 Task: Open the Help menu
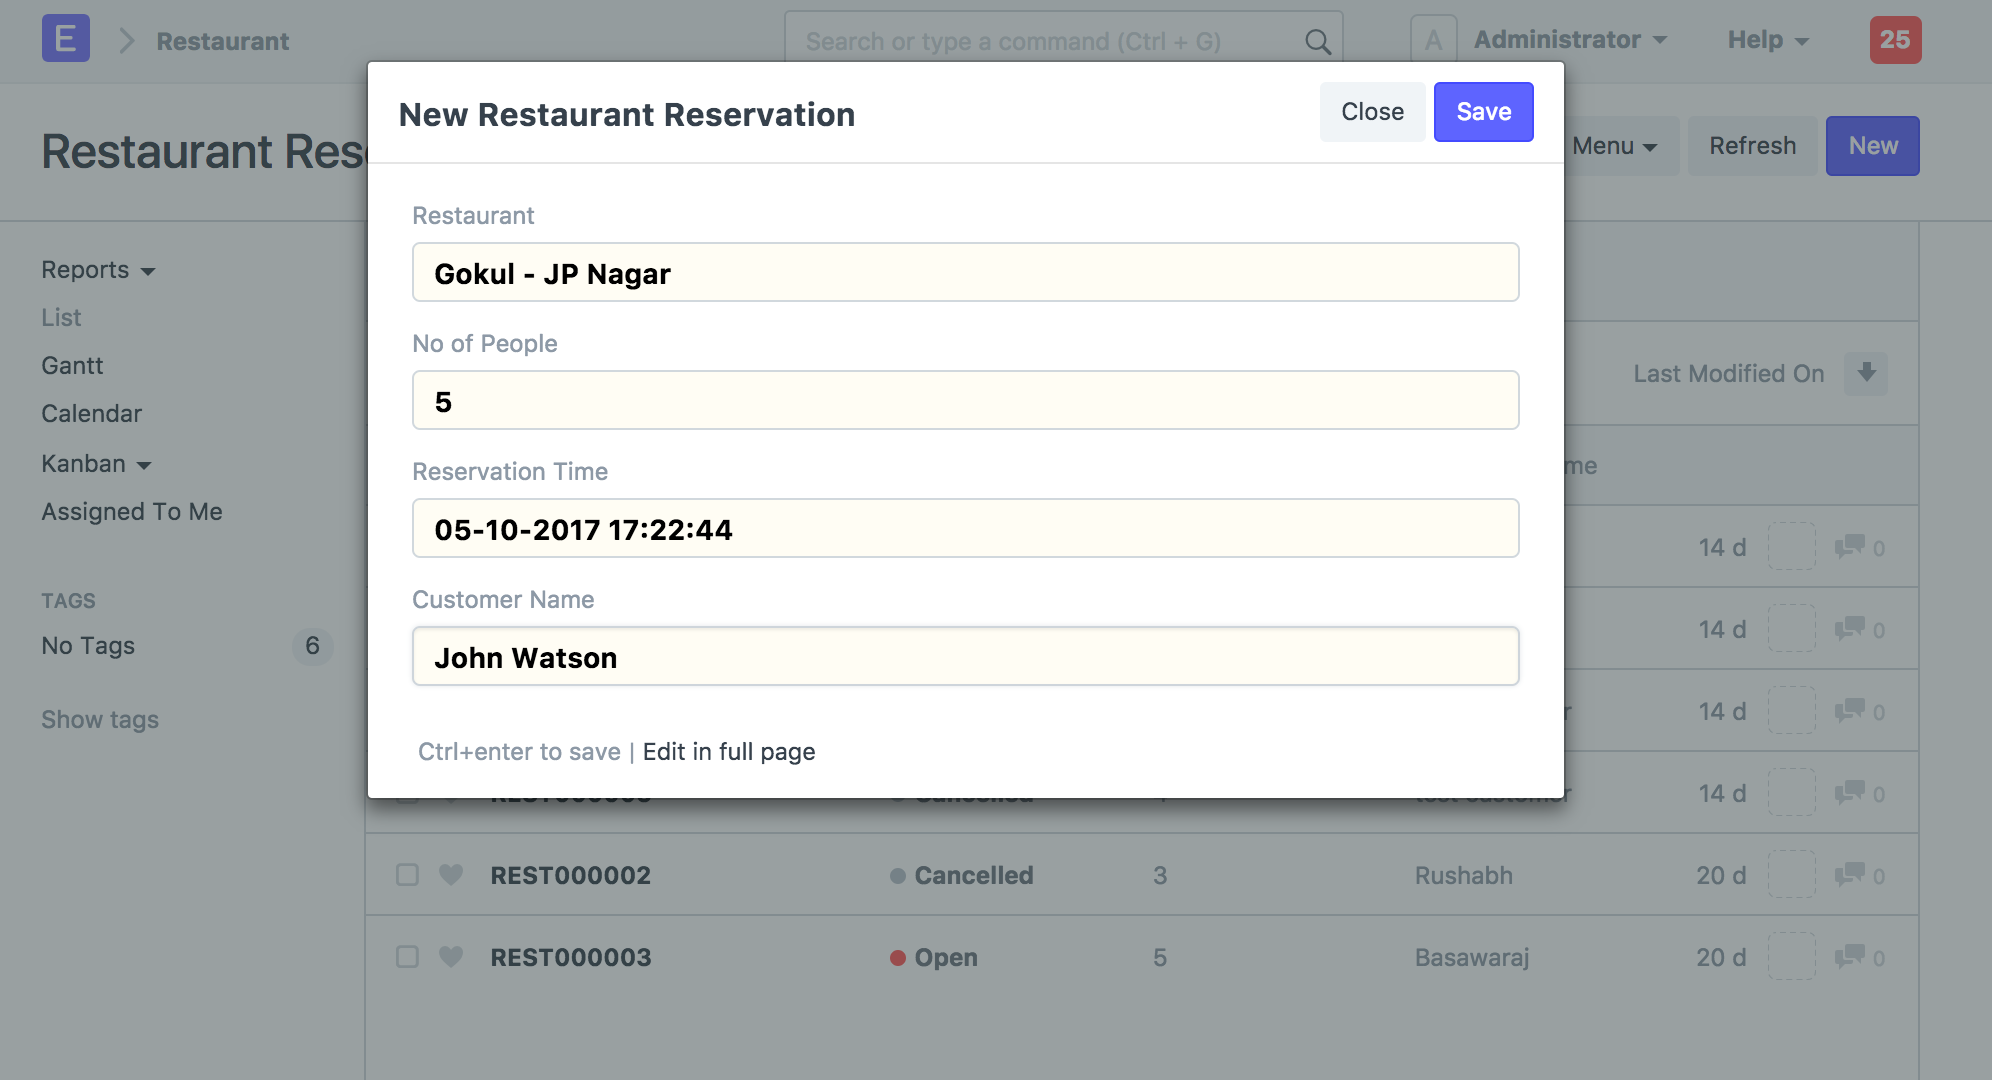1767,40
